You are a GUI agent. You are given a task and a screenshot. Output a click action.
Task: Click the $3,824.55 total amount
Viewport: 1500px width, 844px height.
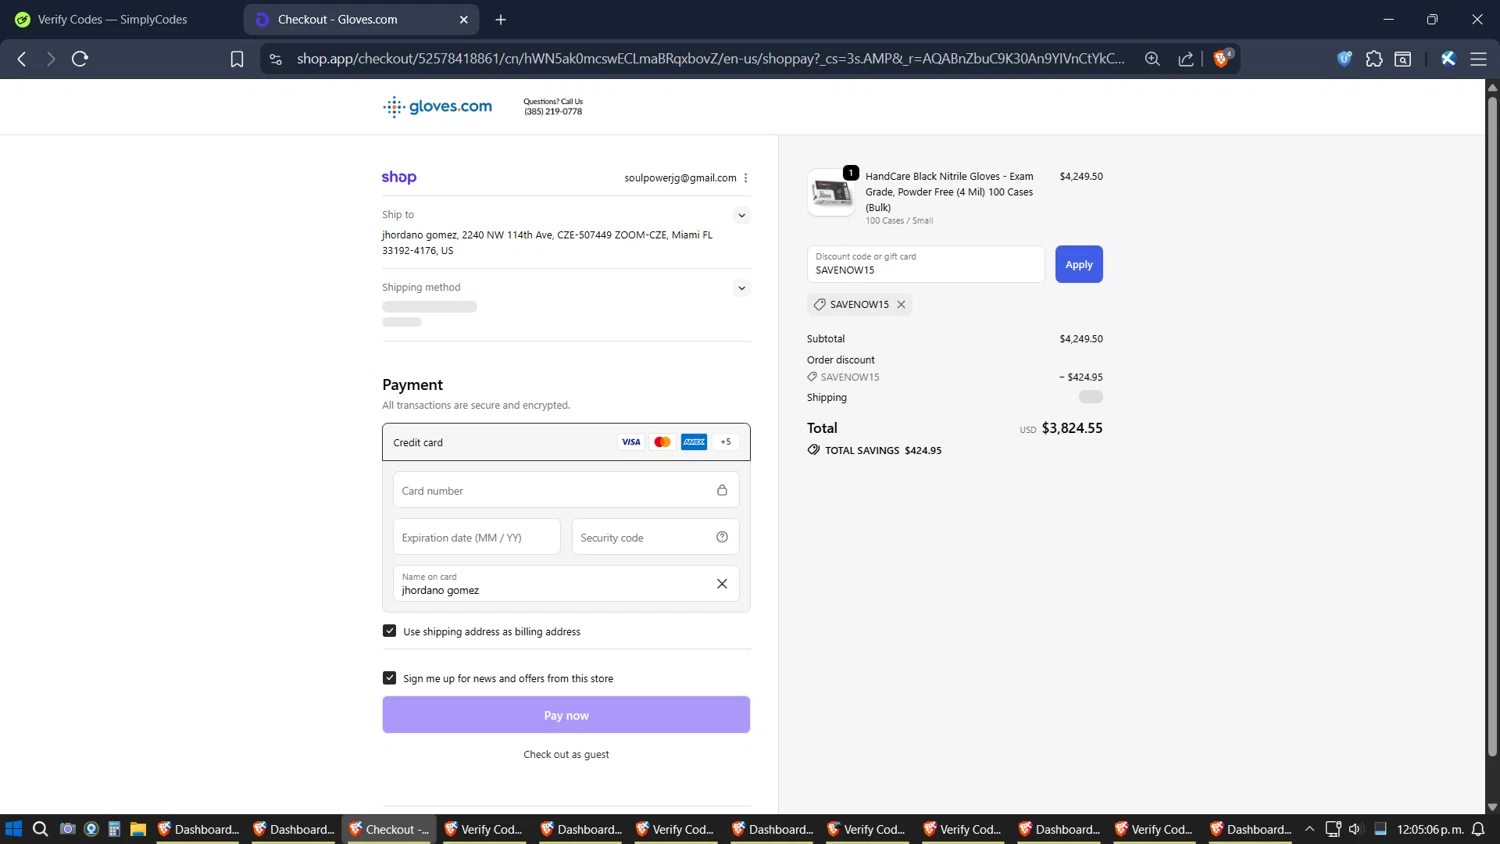pyautogui.click(x=1072, y=428)
